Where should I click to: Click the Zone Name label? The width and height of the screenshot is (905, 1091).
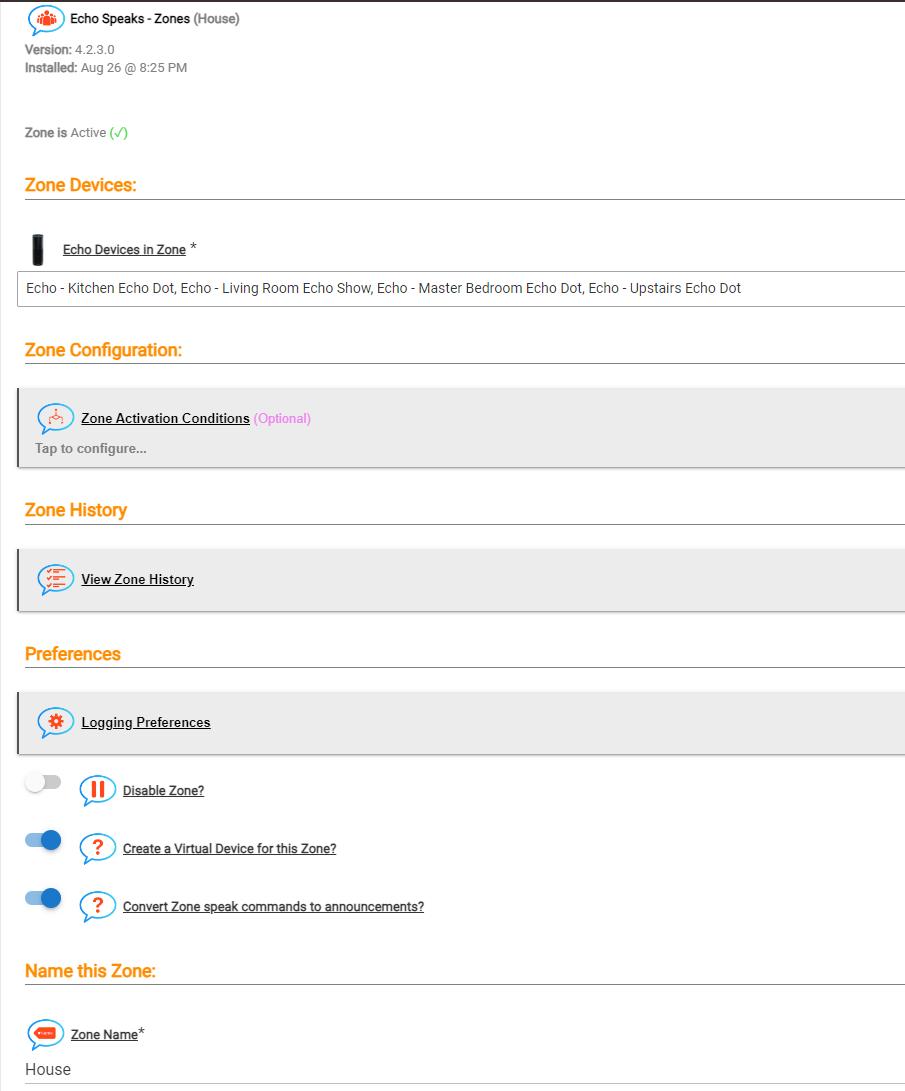point(104,1035)
